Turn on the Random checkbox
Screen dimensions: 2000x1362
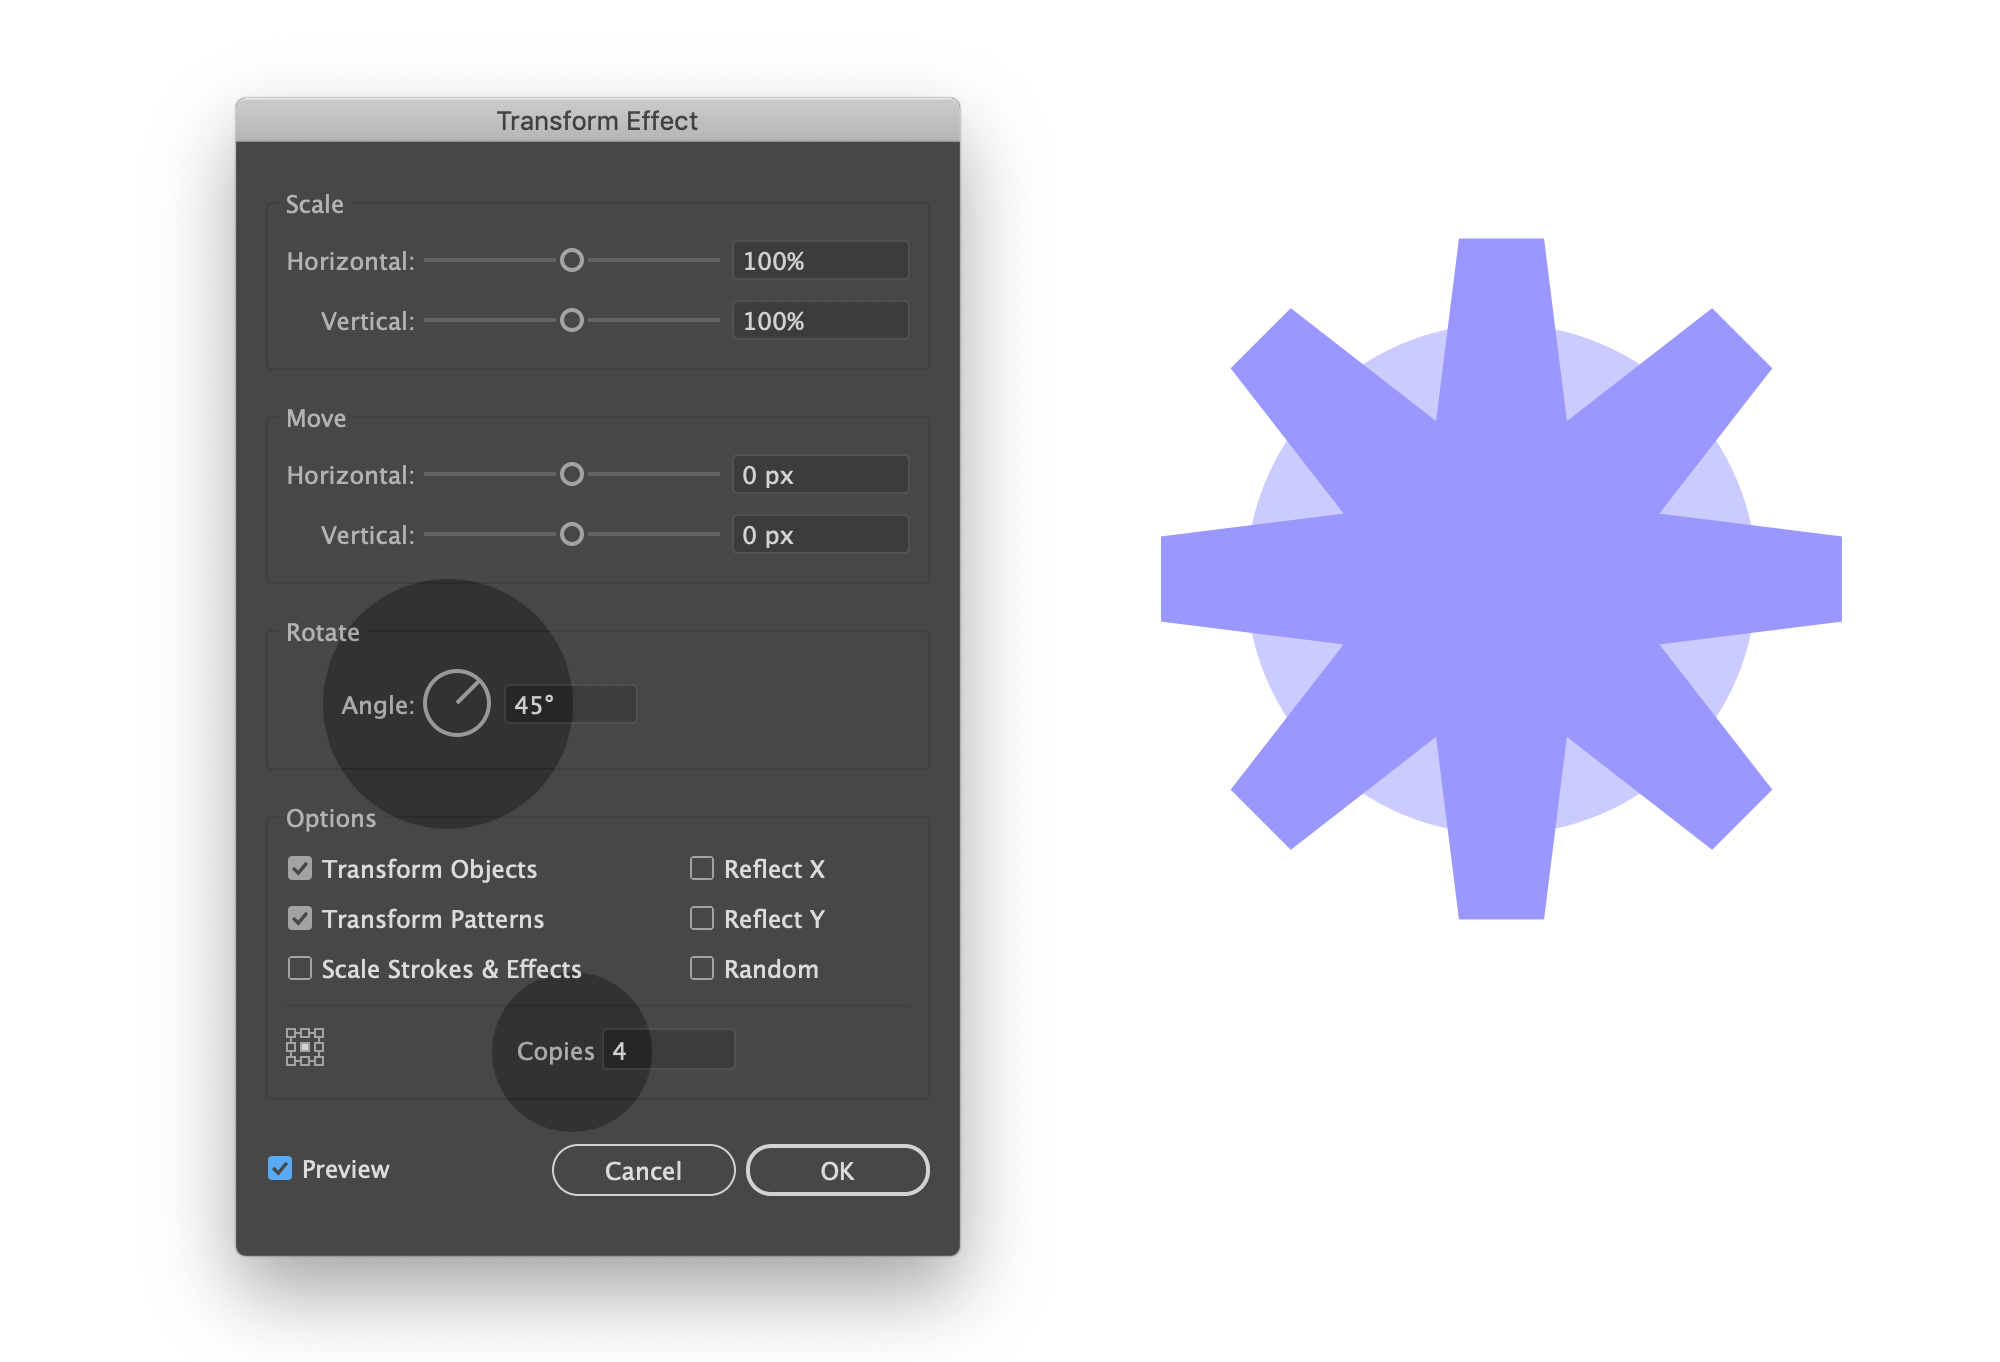click(x=702, y=968)
